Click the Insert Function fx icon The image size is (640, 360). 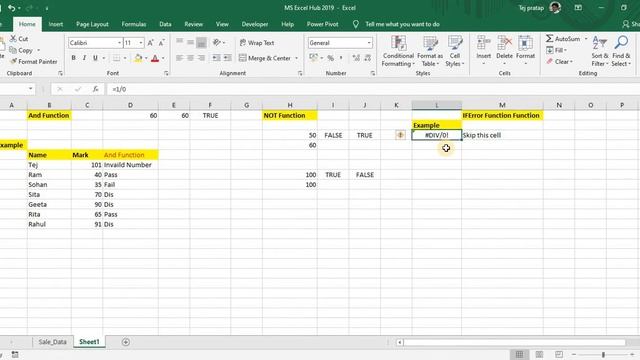tap(95, 89)
